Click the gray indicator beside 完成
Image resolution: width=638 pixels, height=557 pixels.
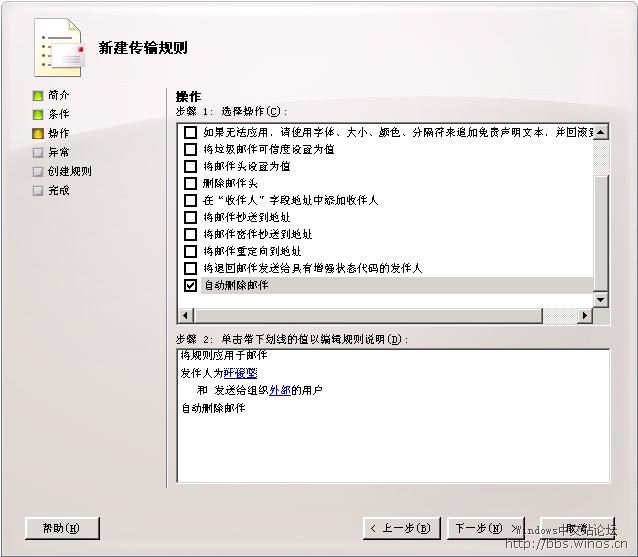pyautogui.click(x=38, y=191)
